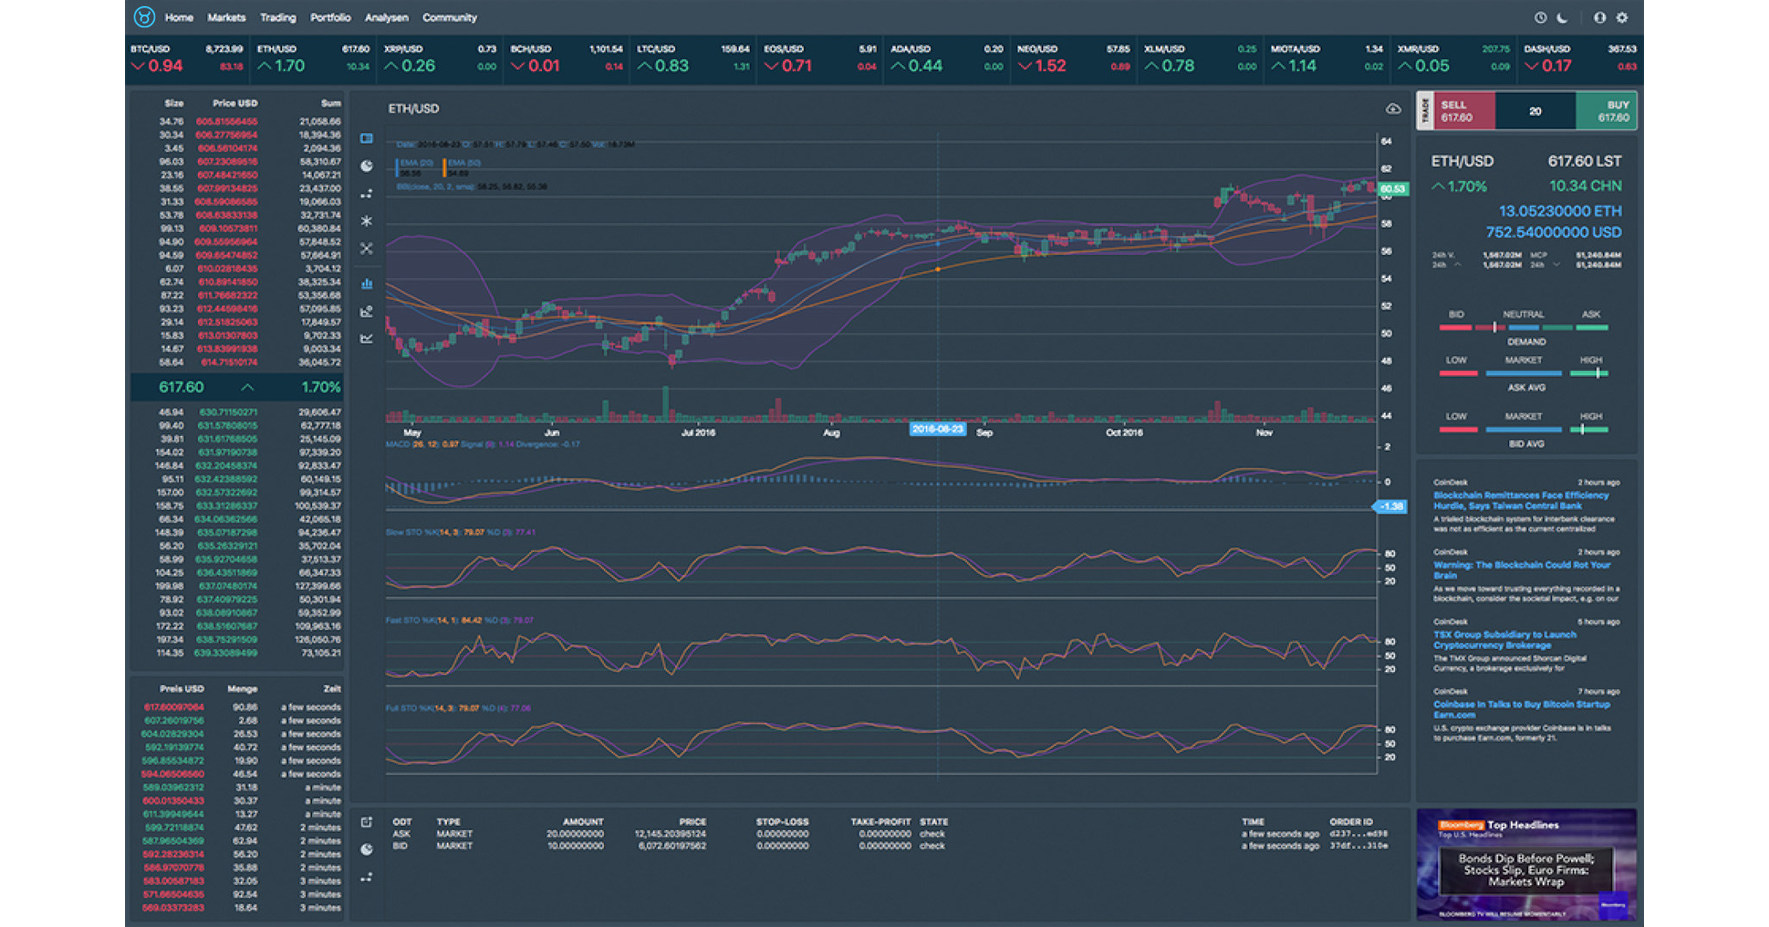
Task: Expand the vertical TRADE tab
Action: coord(1425,111)
